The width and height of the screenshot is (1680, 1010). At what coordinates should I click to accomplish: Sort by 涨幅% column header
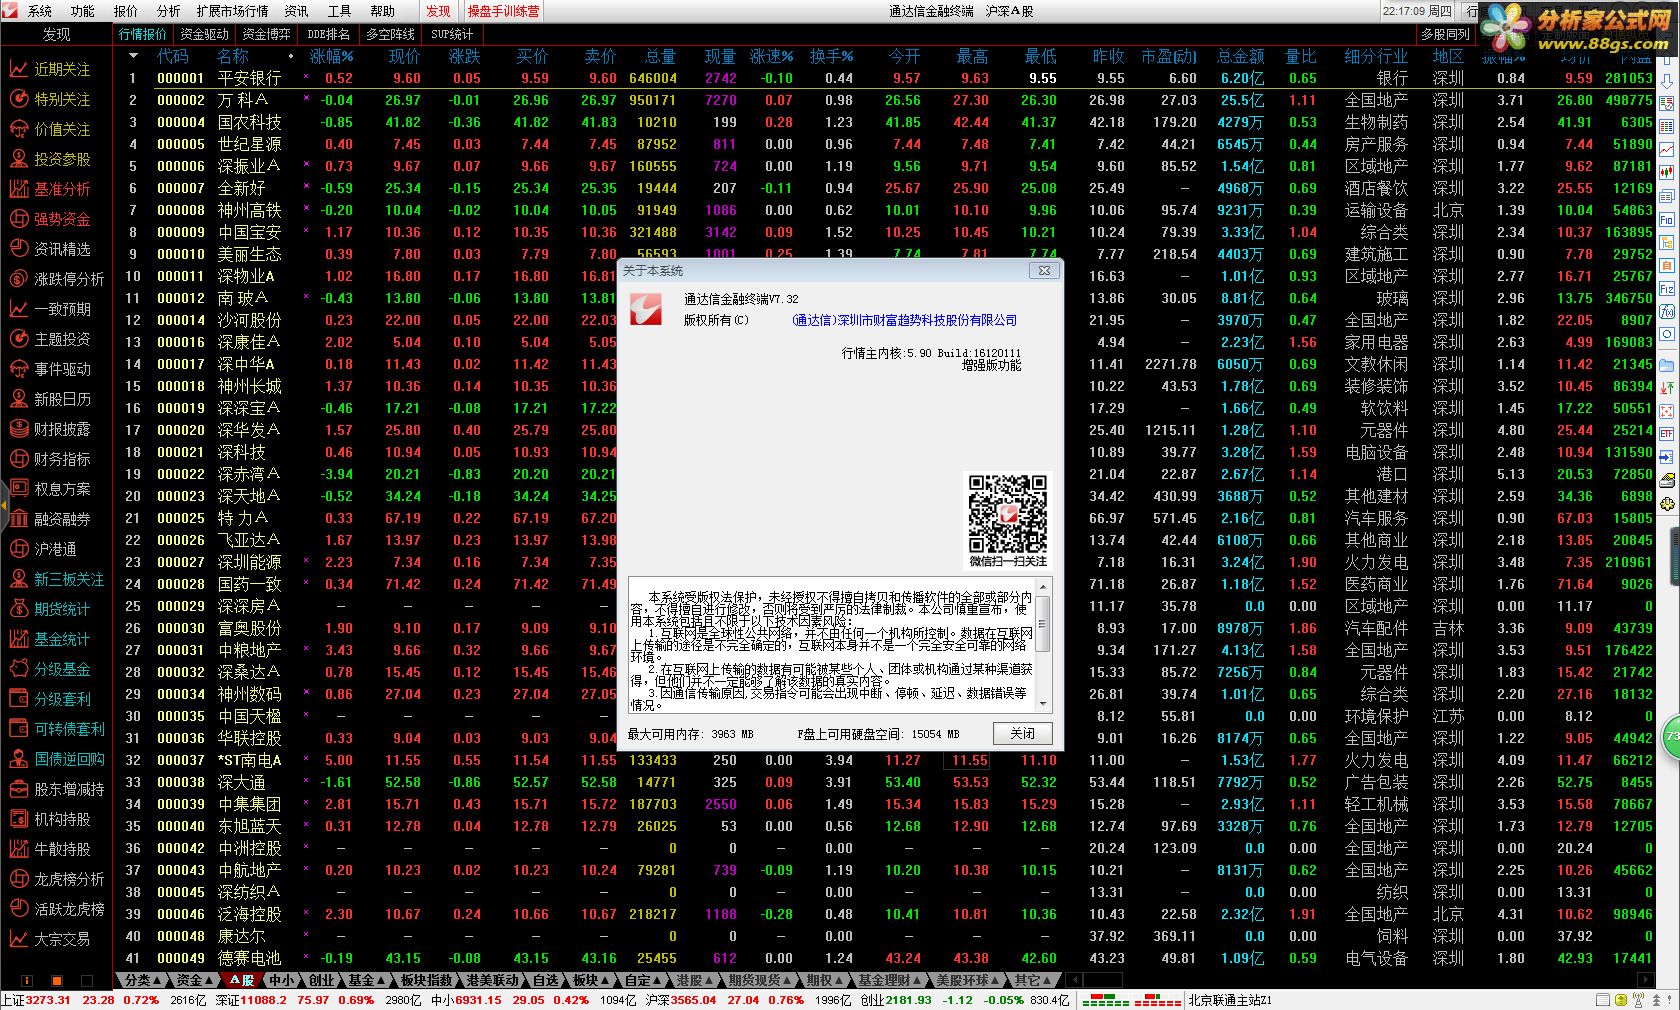tap(331, 57)
